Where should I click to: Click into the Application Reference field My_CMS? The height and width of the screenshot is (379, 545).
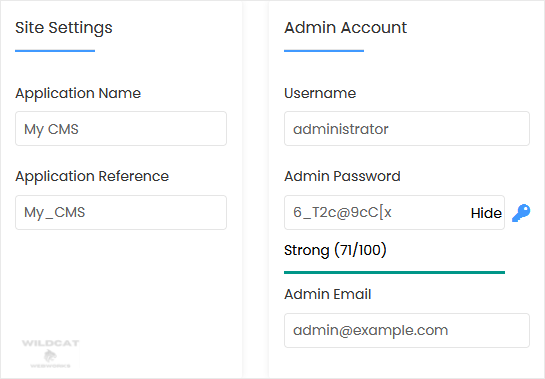121,212
